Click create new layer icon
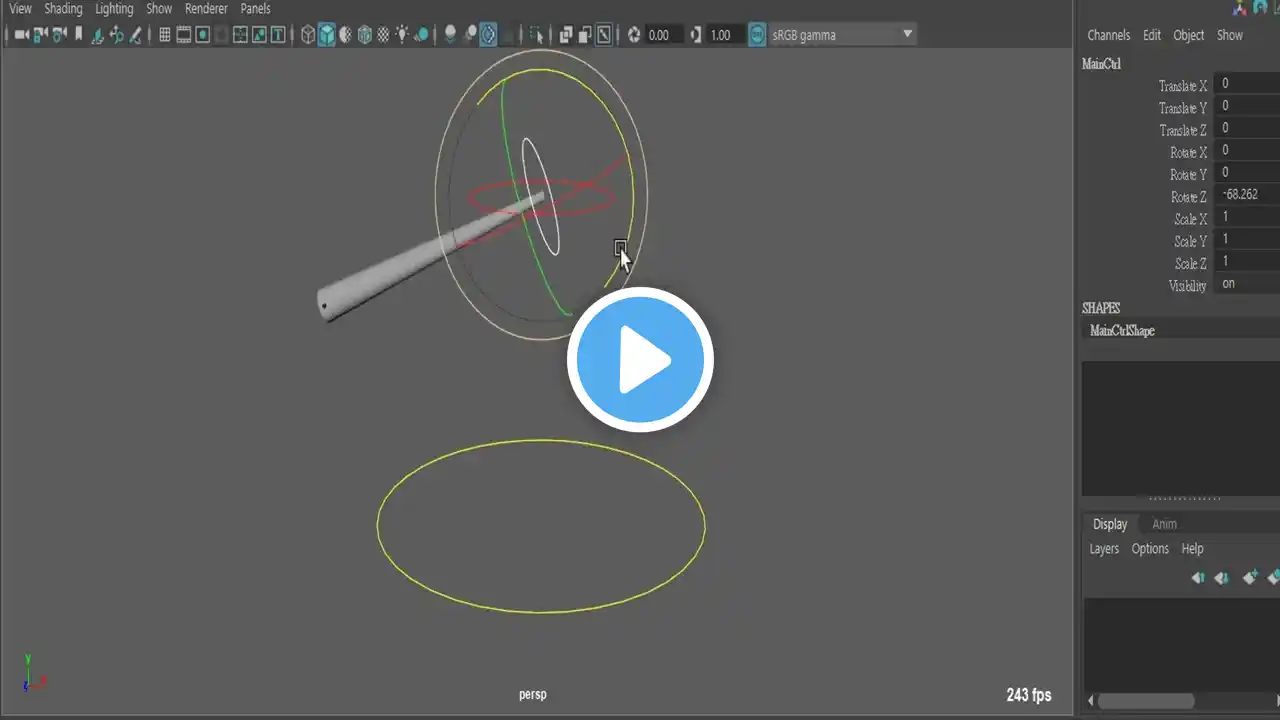 pyautogui.click(x=1249, y=577)
